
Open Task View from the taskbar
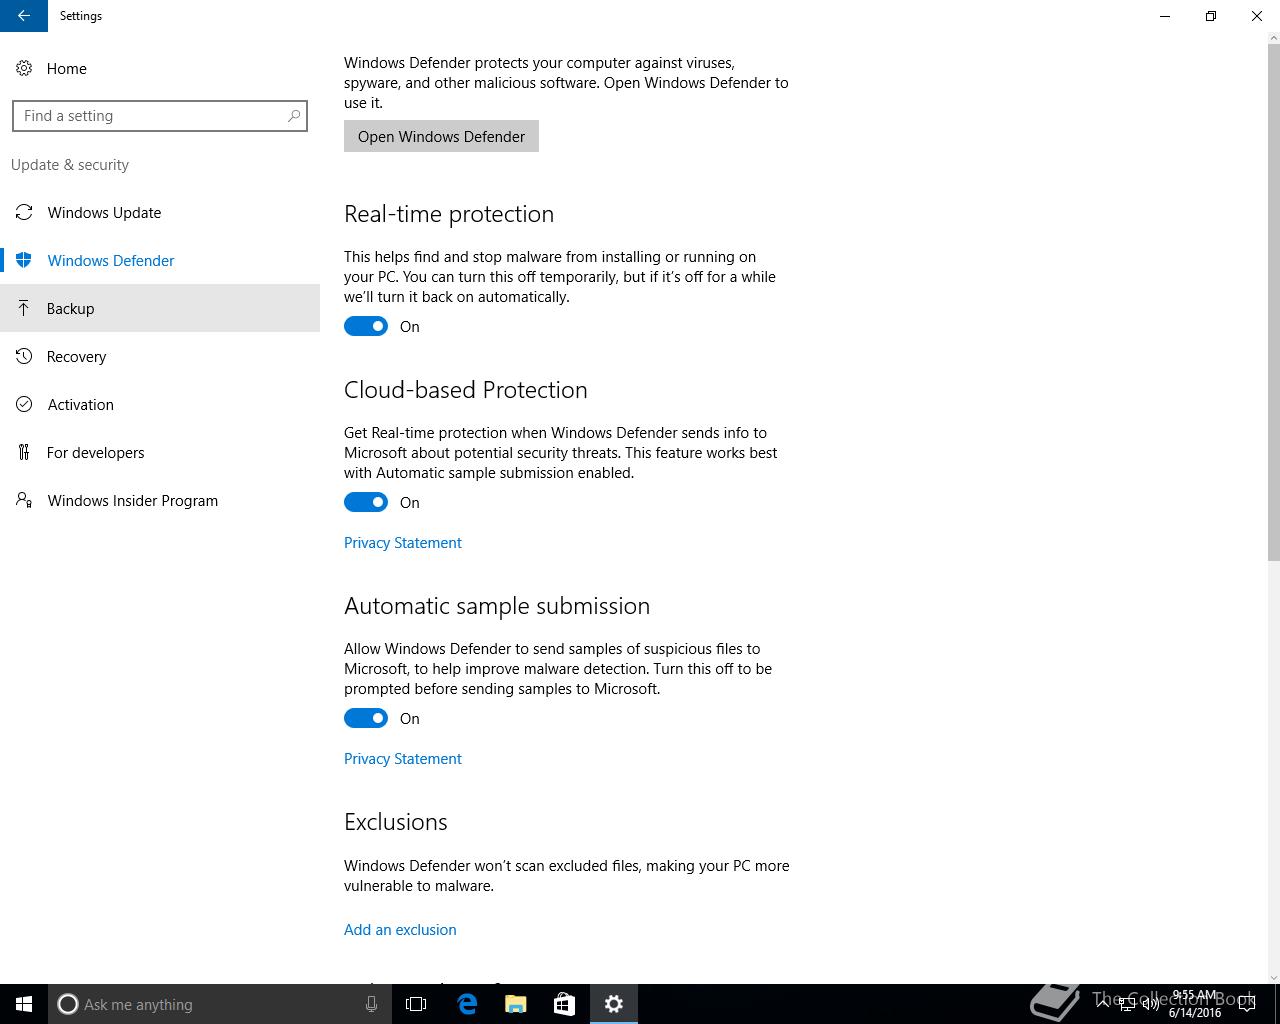416,1004
